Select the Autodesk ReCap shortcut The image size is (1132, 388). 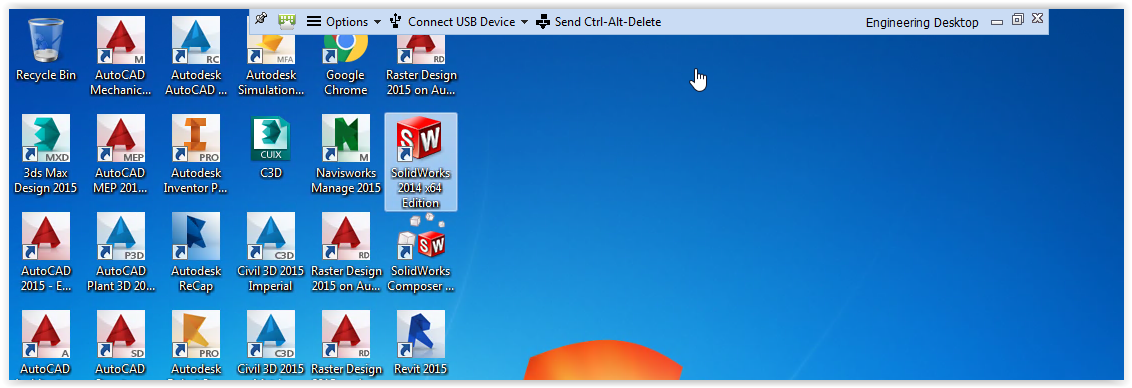point(196,253)
